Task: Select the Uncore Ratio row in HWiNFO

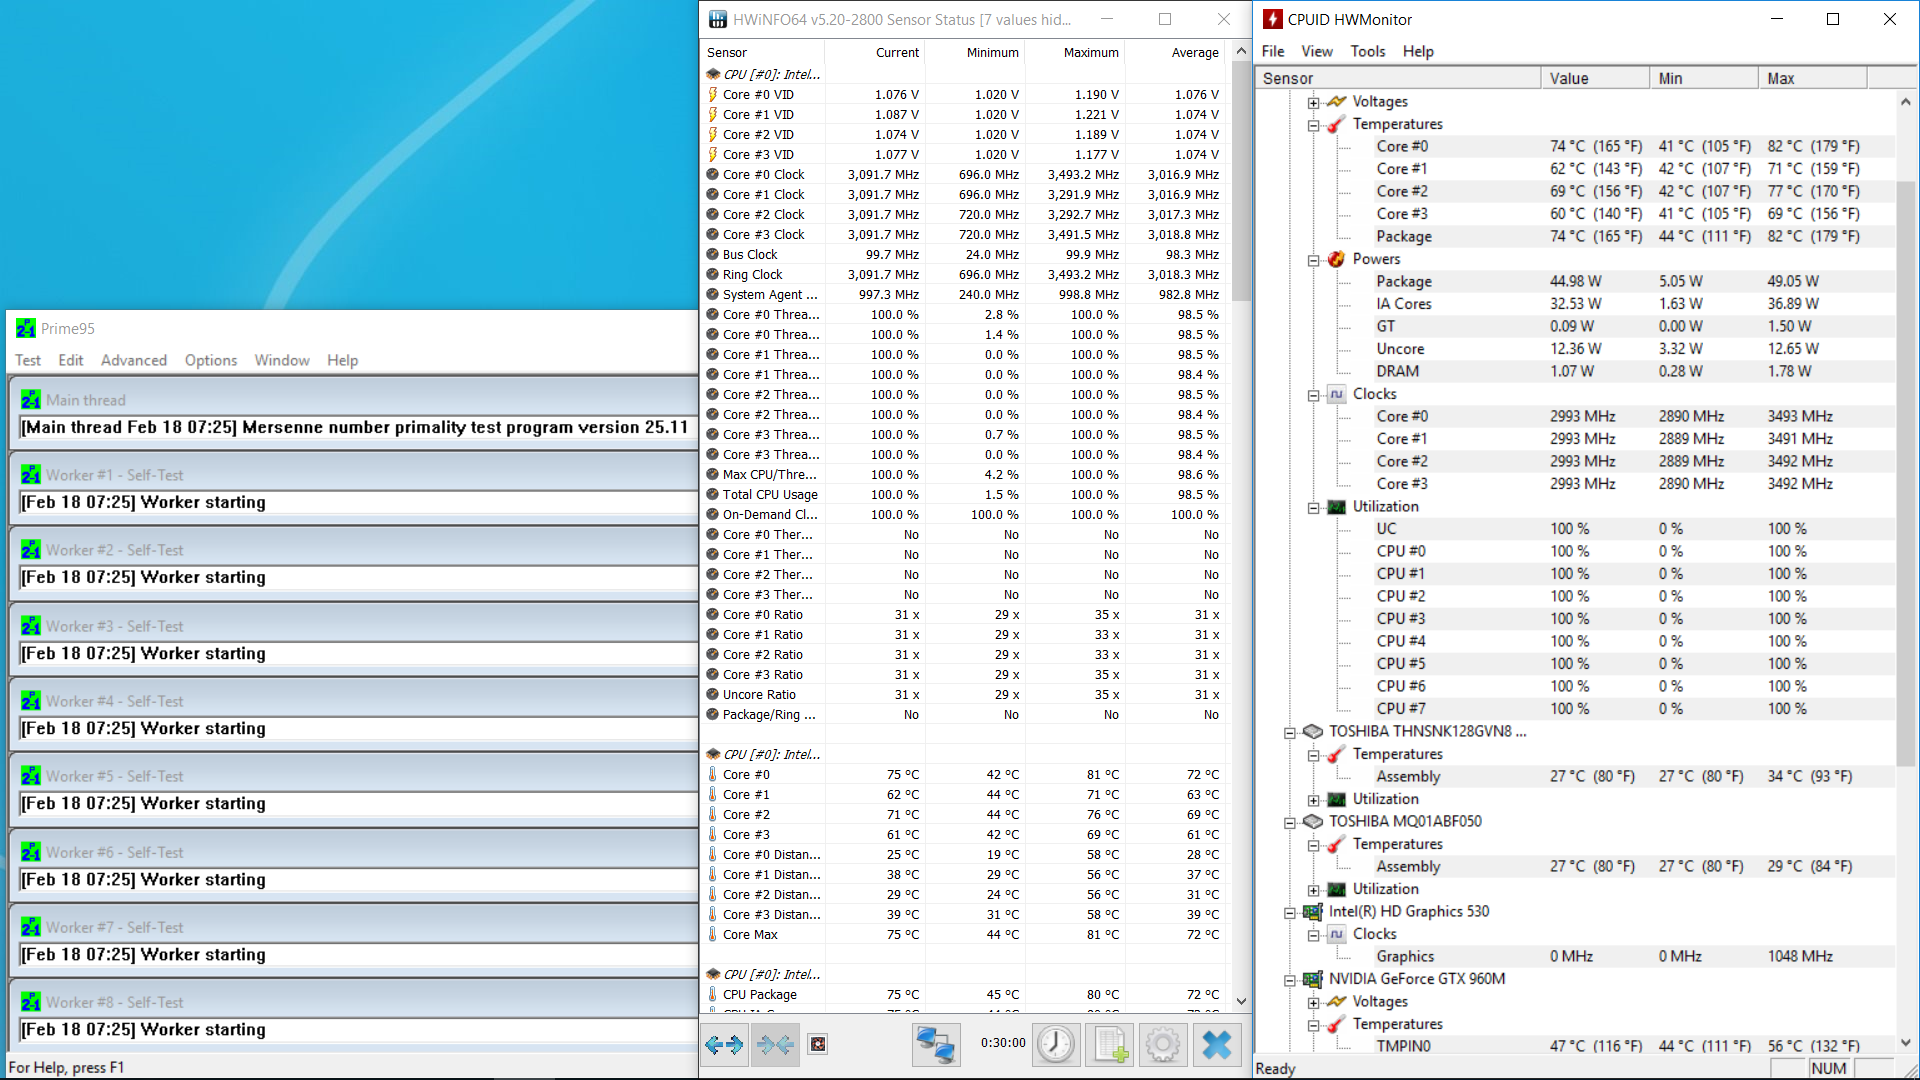Action: click(965, 694)
